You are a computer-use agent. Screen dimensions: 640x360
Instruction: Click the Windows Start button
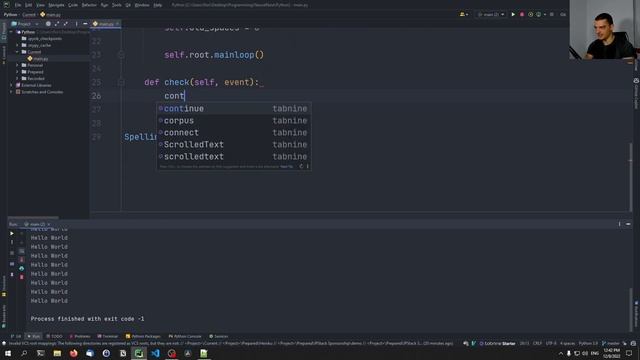(8, 353)
